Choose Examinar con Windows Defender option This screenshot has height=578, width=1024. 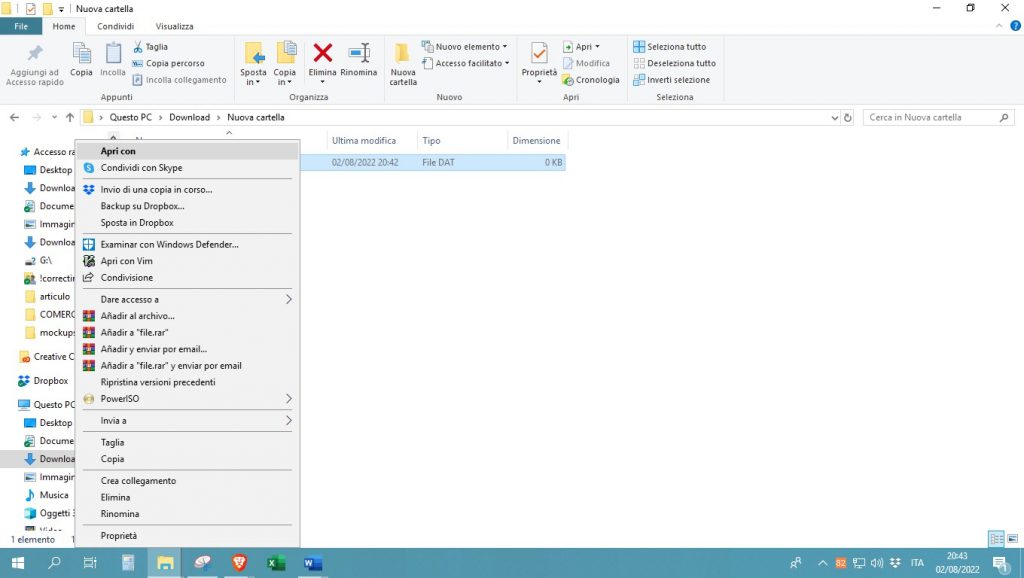[x=169, y=244]
